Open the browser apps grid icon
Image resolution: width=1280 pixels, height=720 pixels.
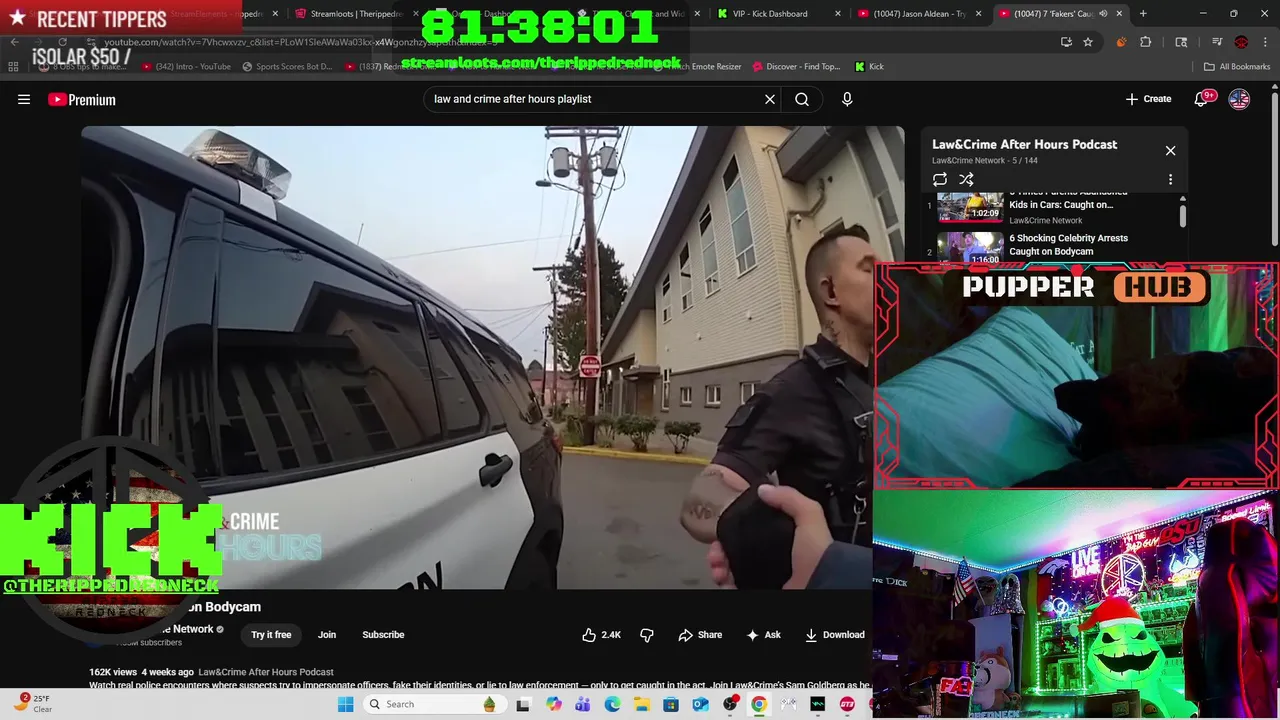click(x=13, y=66)
